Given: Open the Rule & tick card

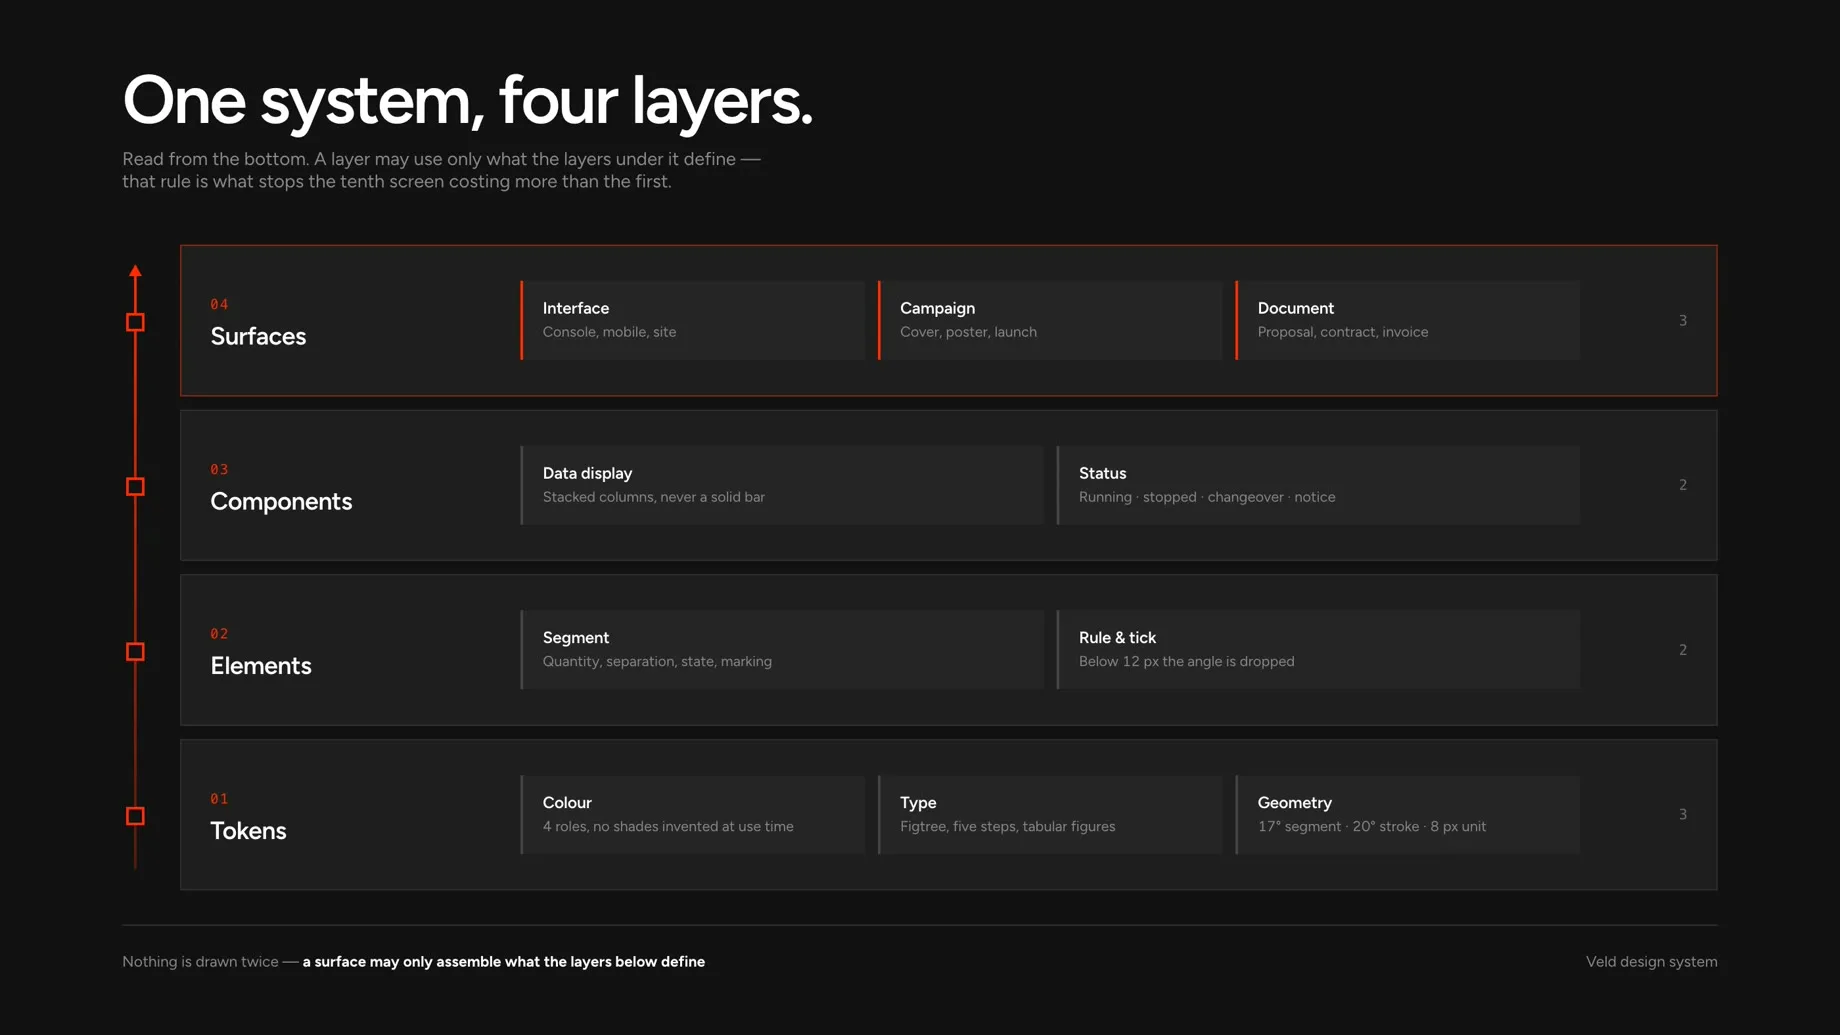Looking at the screenshot, I should tap(1318, 650).
